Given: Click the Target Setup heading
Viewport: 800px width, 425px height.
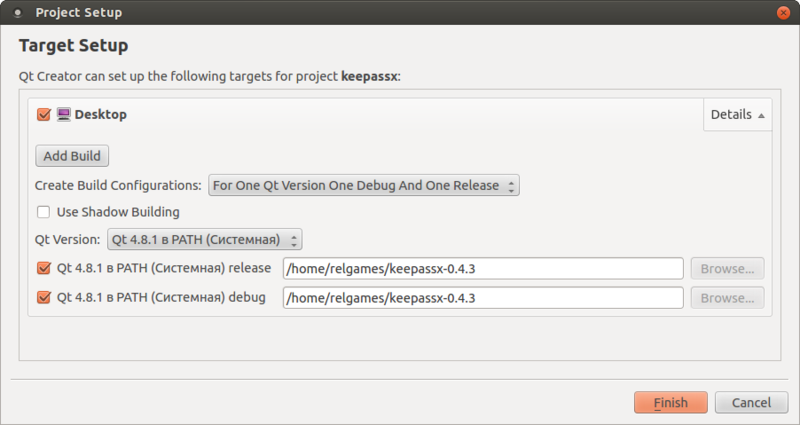Looking at the screenshot, I should (73, 45).
